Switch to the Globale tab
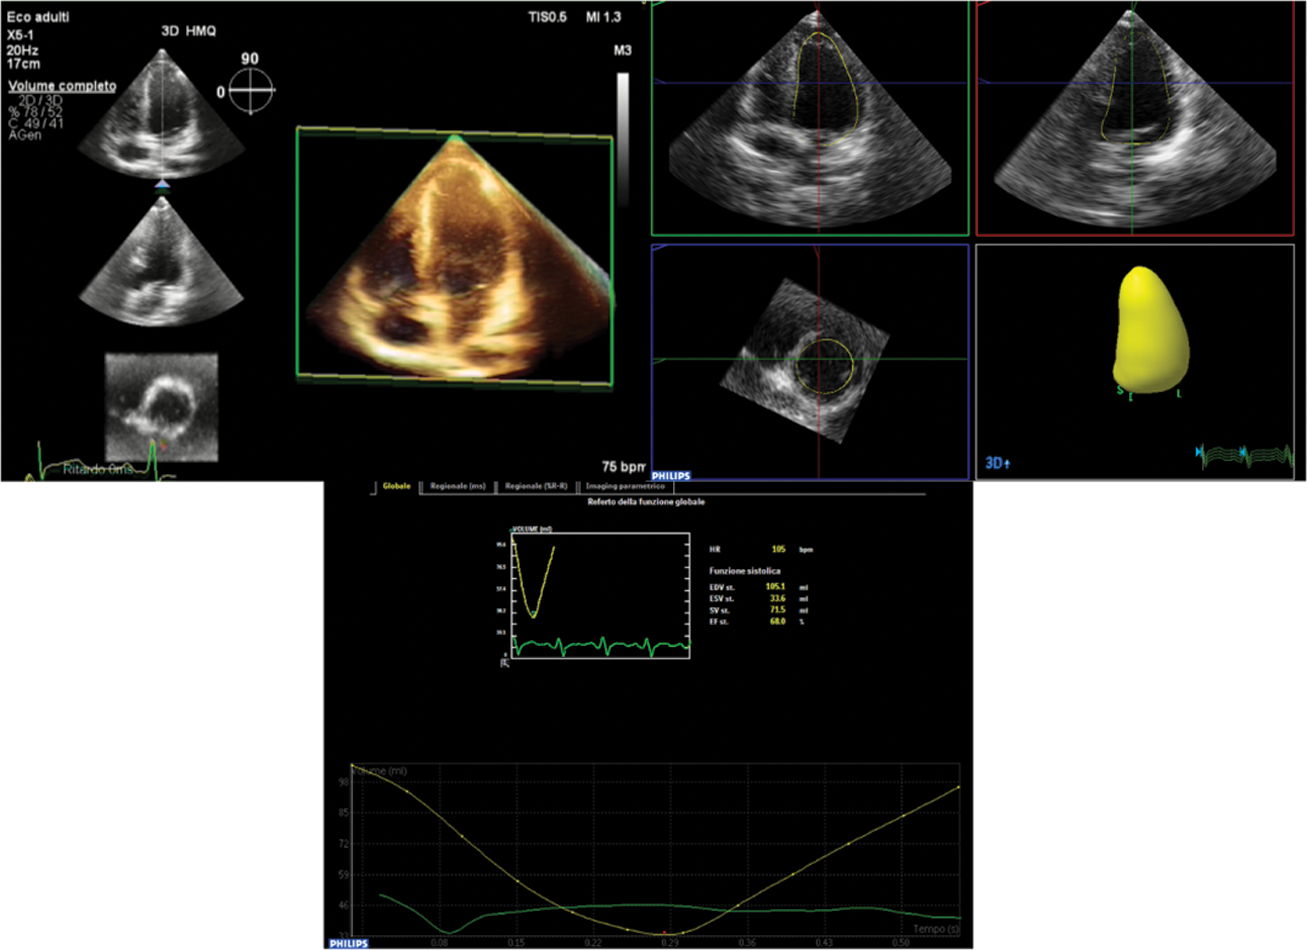The width and height of the screenshot is (1307, 950). pyautogui.click(x=396, y=487)
